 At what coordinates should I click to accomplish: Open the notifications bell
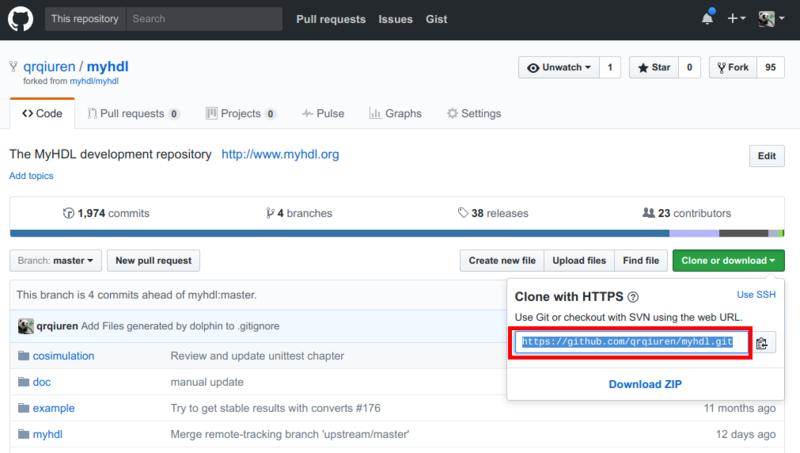point(708,18)
